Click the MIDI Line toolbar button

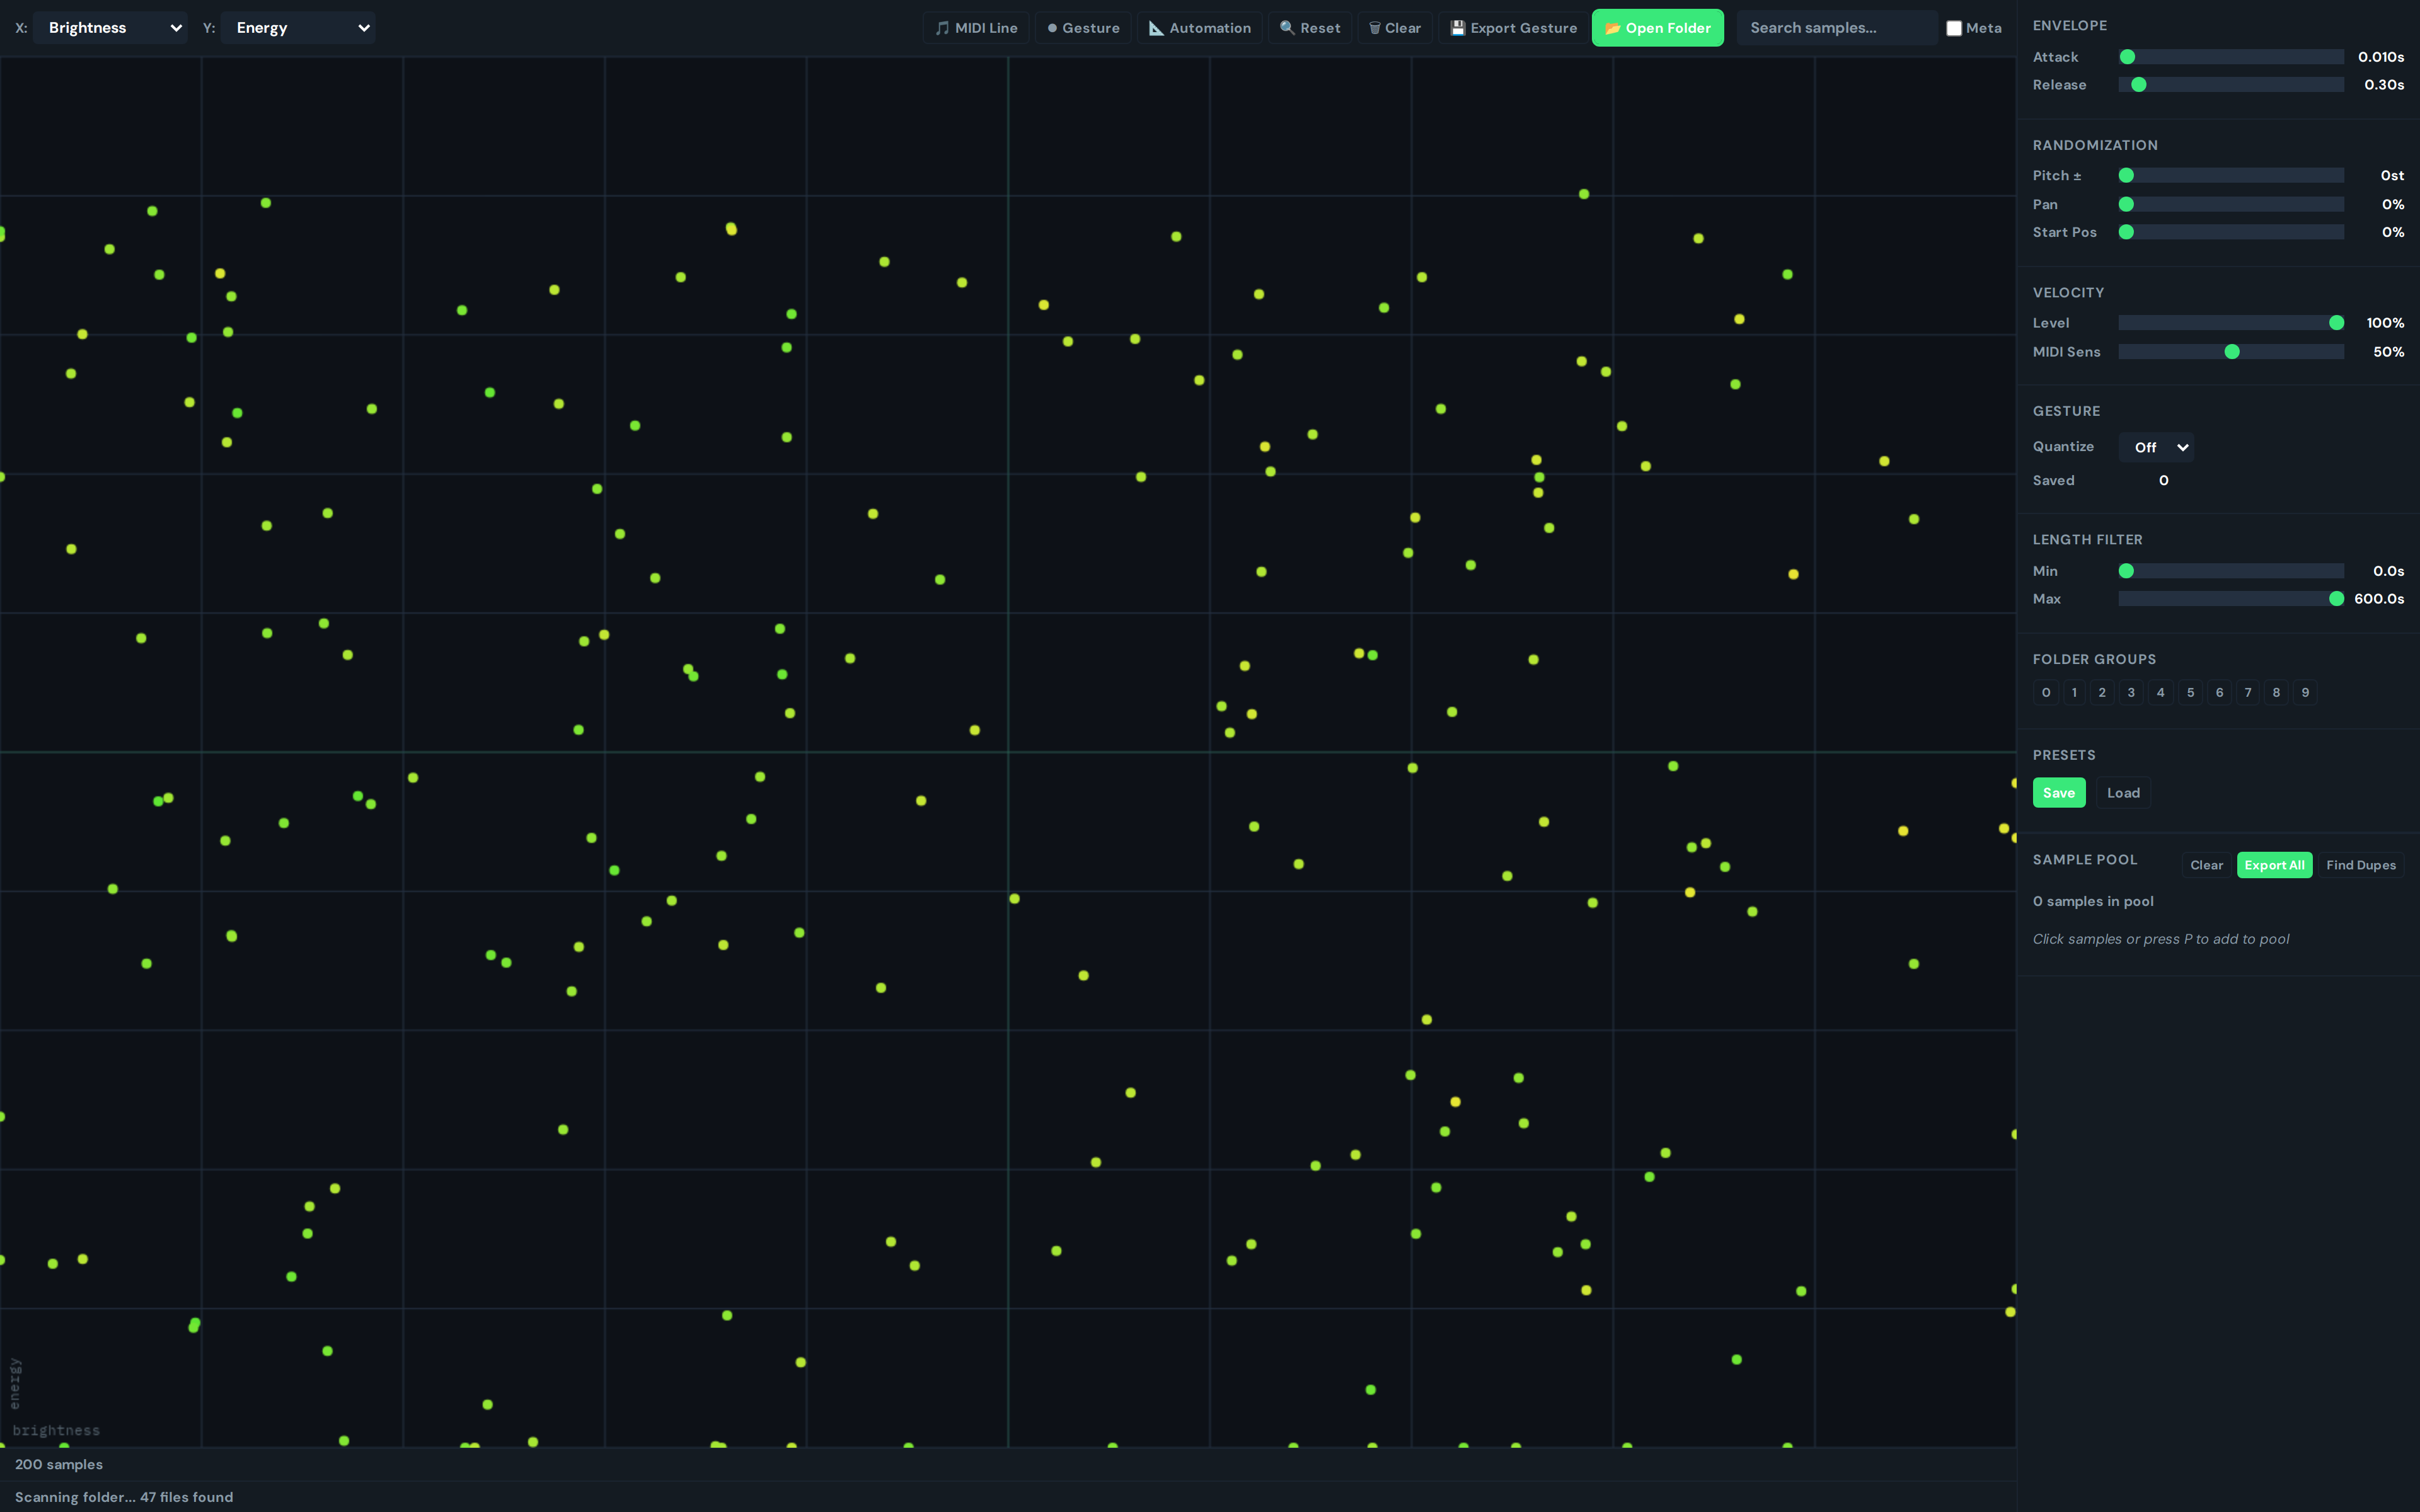coord(976,28)
